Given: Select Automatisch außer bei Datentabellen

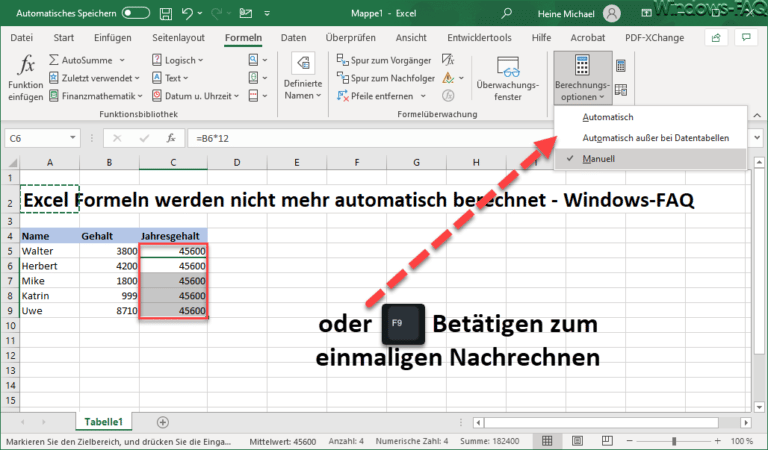Looking at the screenshot, I should [650, 138].
